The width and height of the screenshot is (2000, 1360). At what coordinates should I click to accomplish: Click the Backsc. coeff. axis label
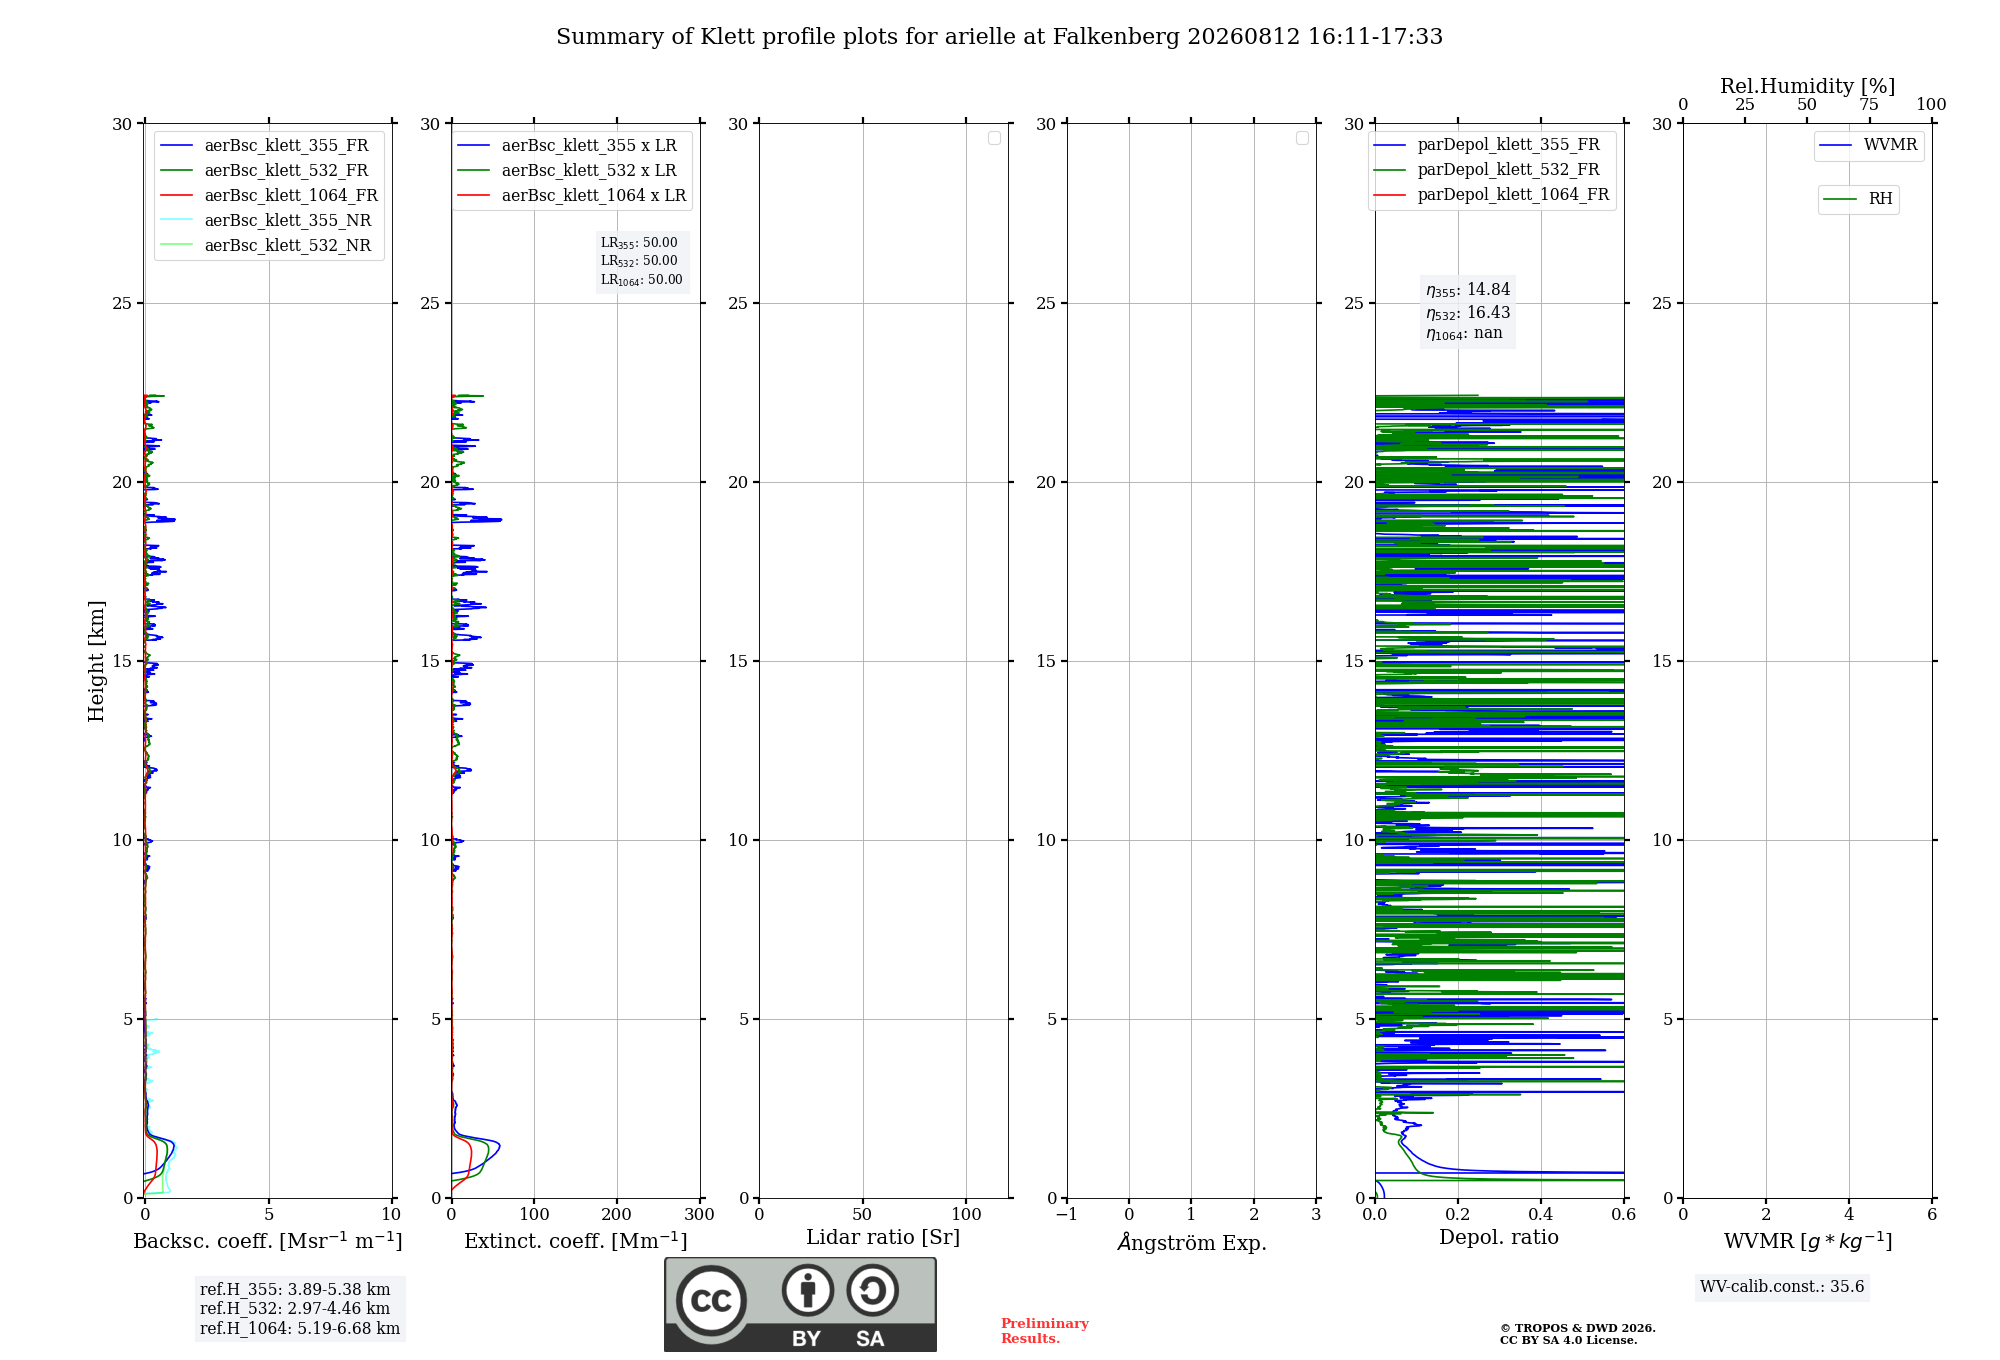(268, 1241)
